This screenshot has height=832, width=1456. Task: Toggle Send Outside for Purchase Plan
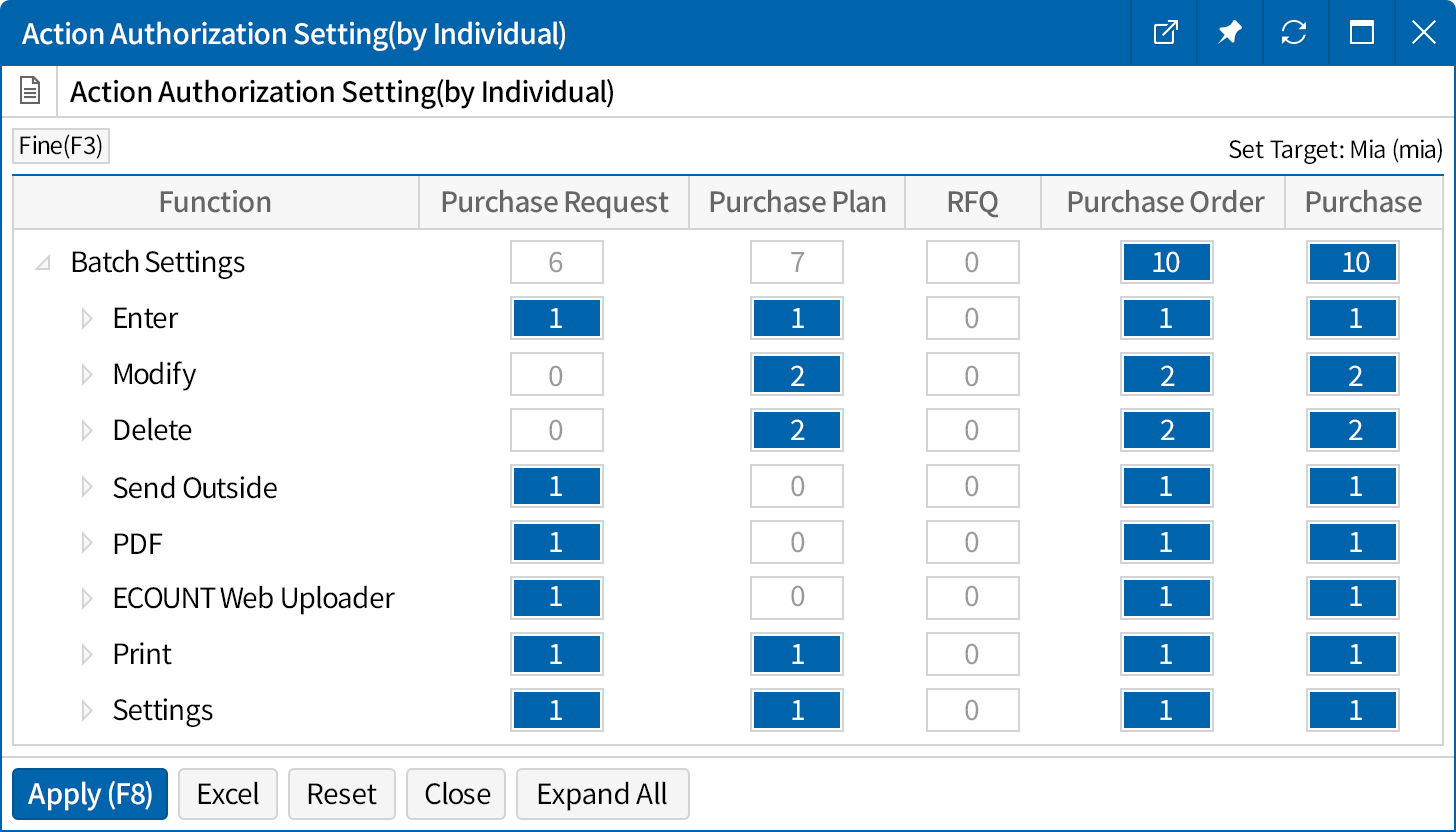tap(797, 487)
